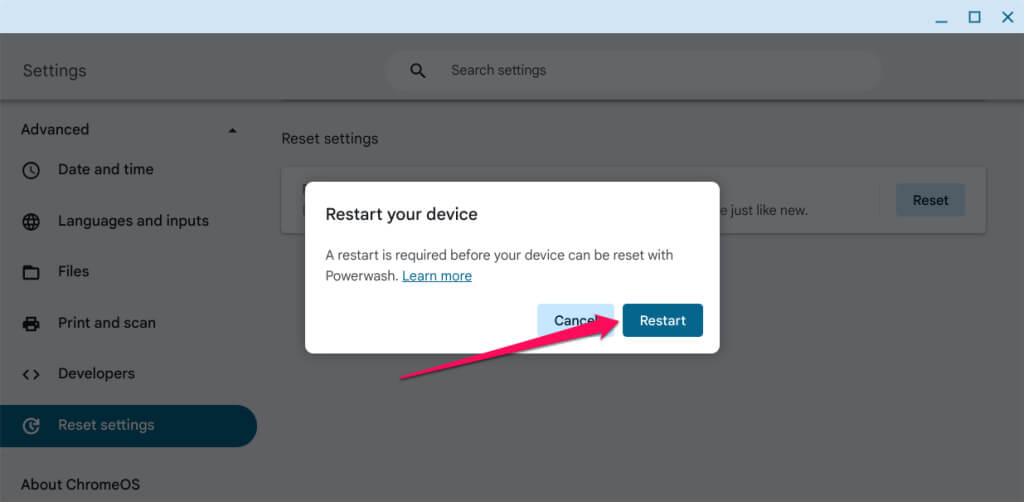This screenshot has width=1024, height=502.
Task: Select the Print and scan text label
Action: coord(107,323)
